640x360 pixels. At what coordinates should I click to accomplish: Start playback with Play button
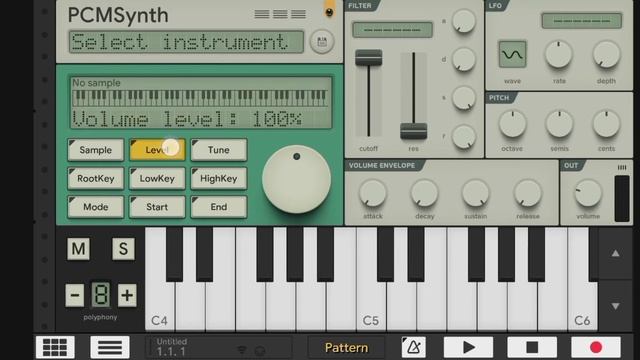[469, 347]
